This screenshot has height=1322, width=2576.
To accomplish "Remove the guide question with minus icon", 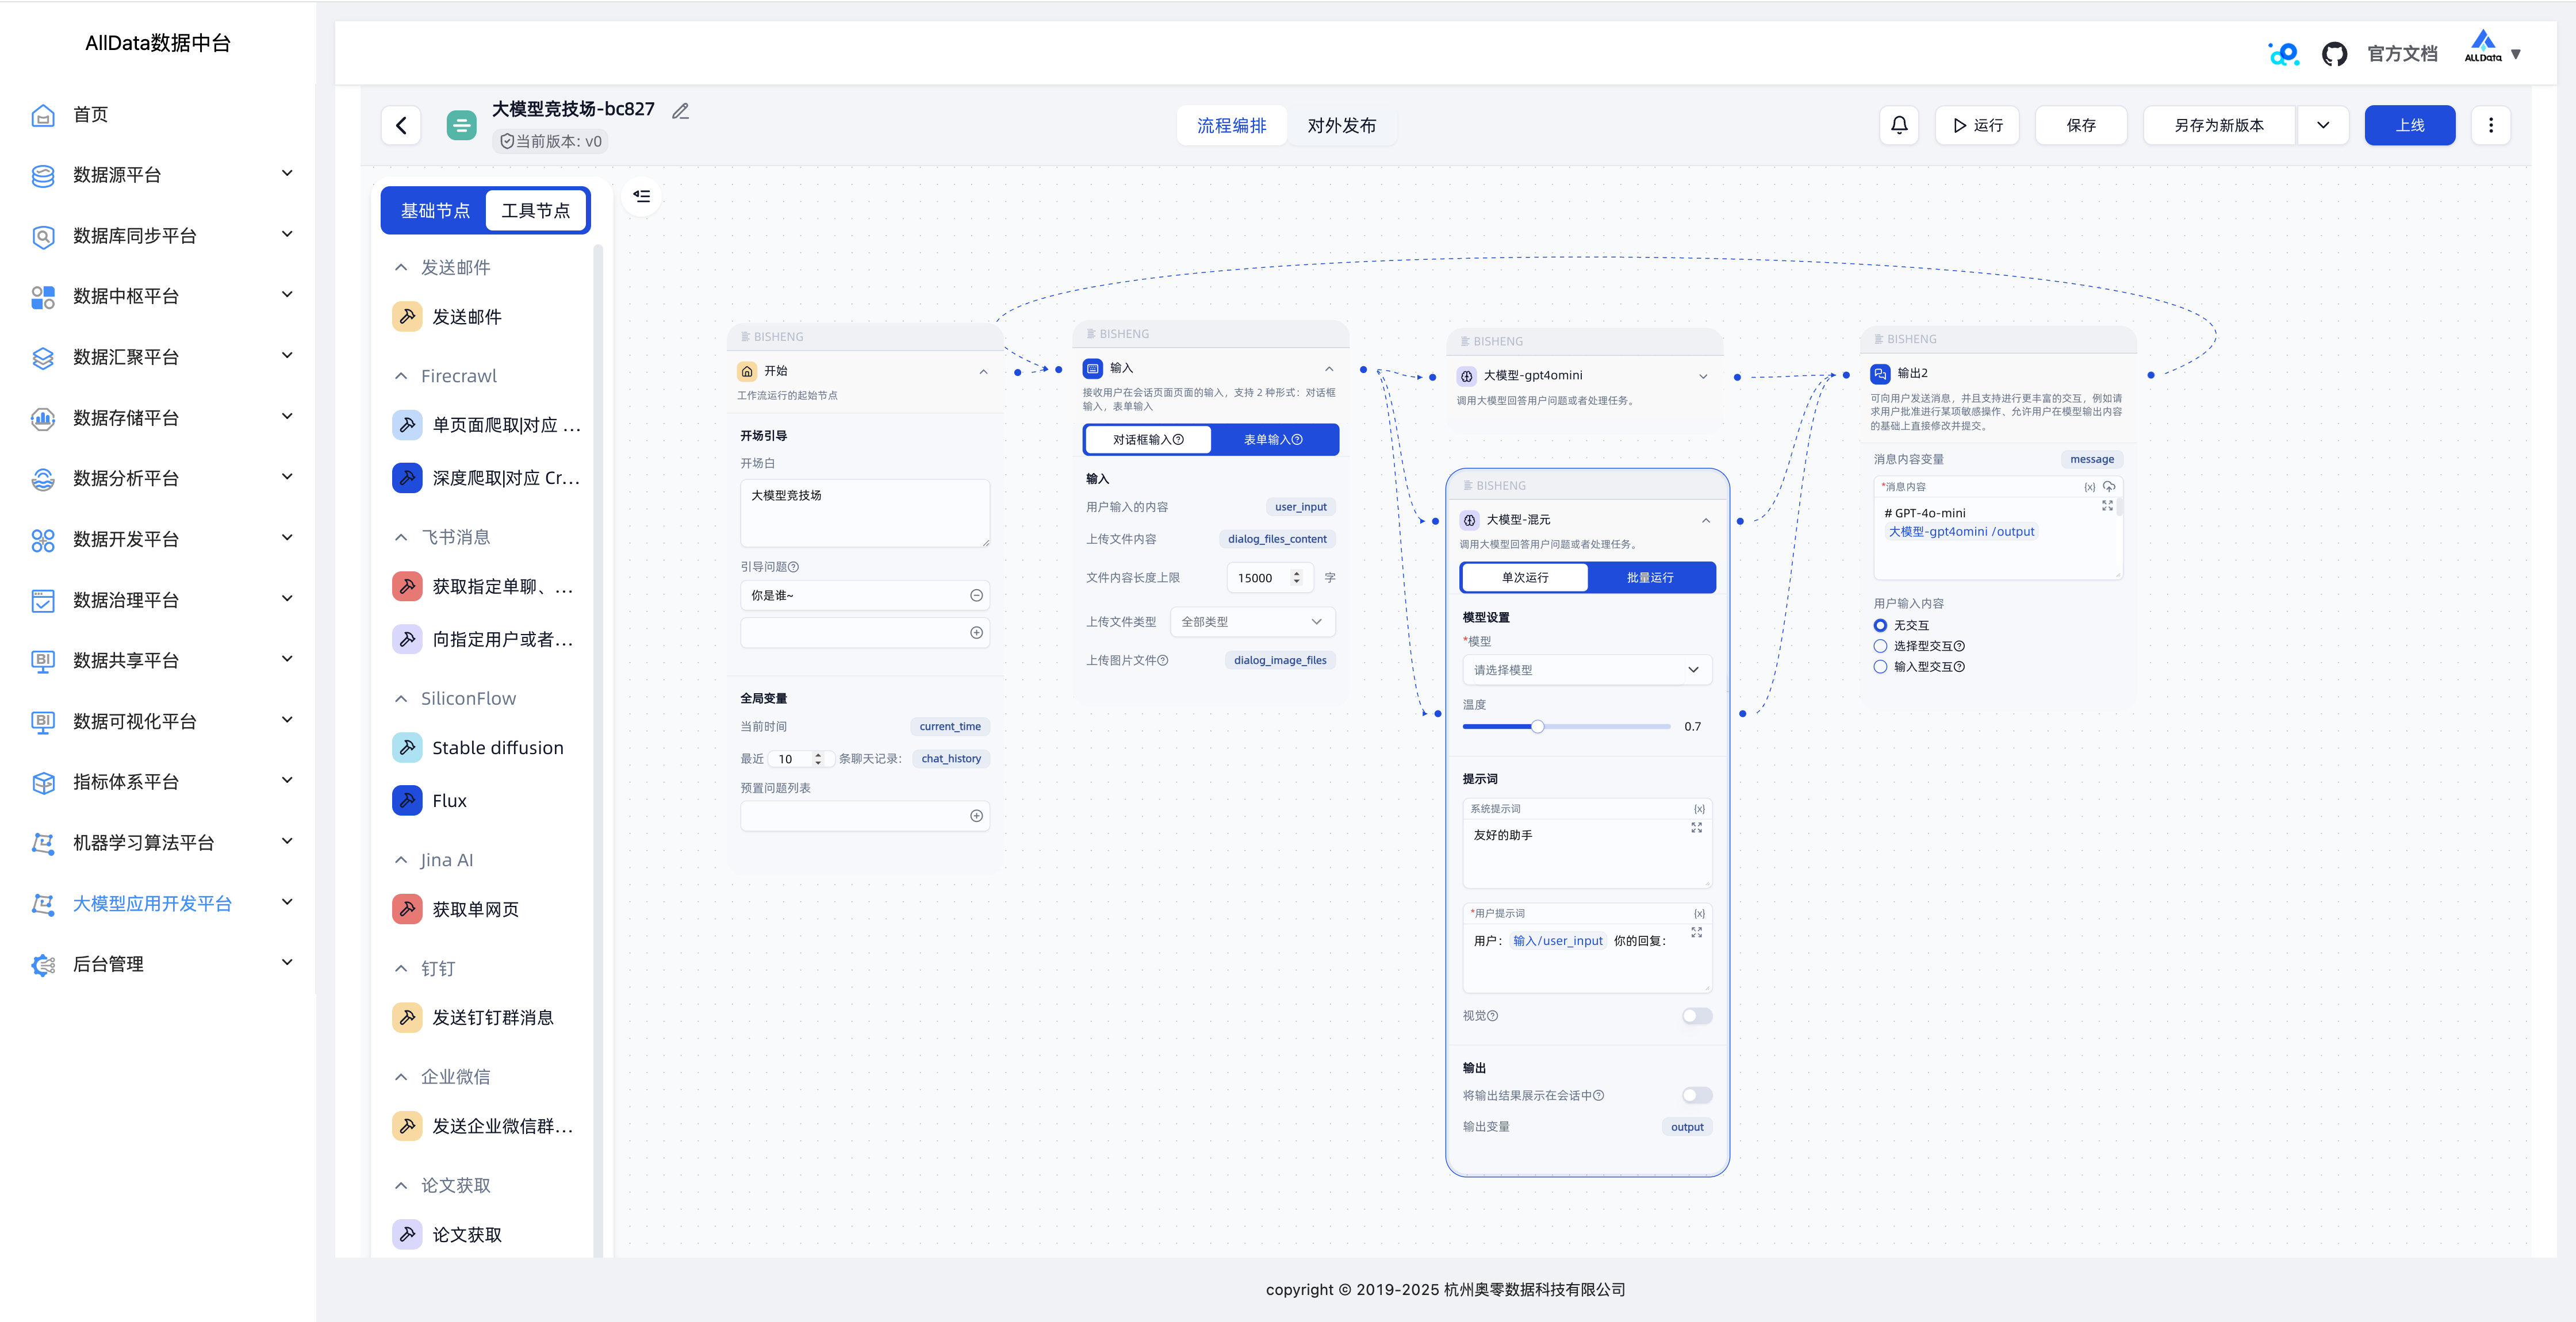I will point(976,595).
